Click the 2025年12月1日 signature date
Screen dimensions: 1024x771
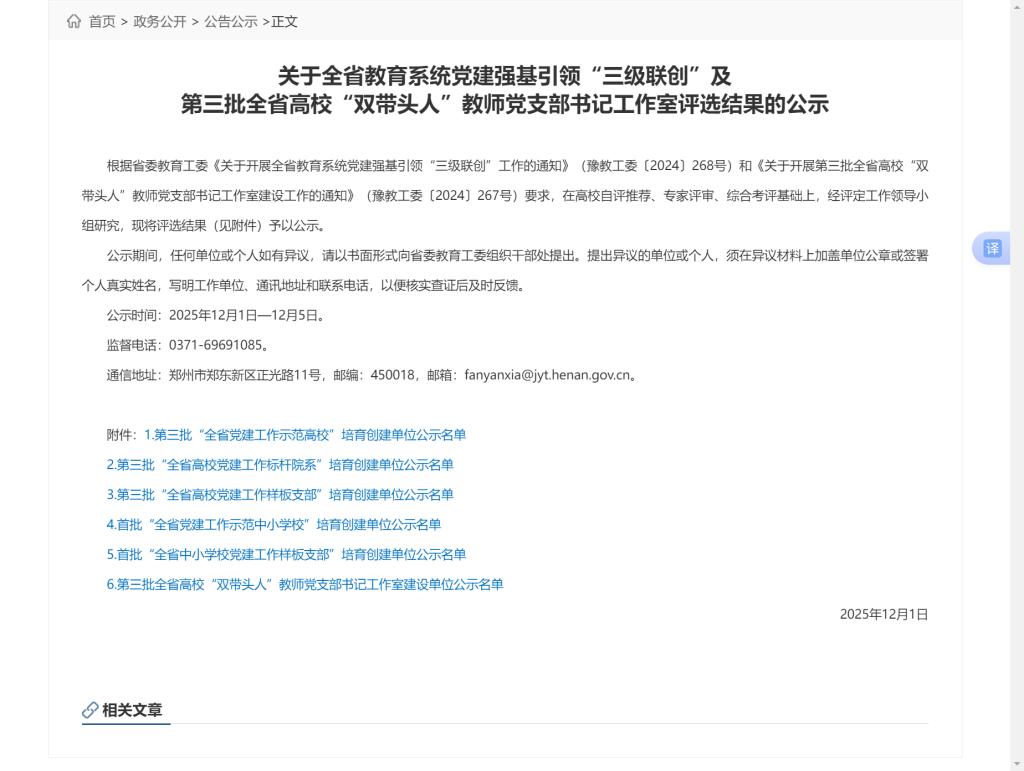[883, 615]
